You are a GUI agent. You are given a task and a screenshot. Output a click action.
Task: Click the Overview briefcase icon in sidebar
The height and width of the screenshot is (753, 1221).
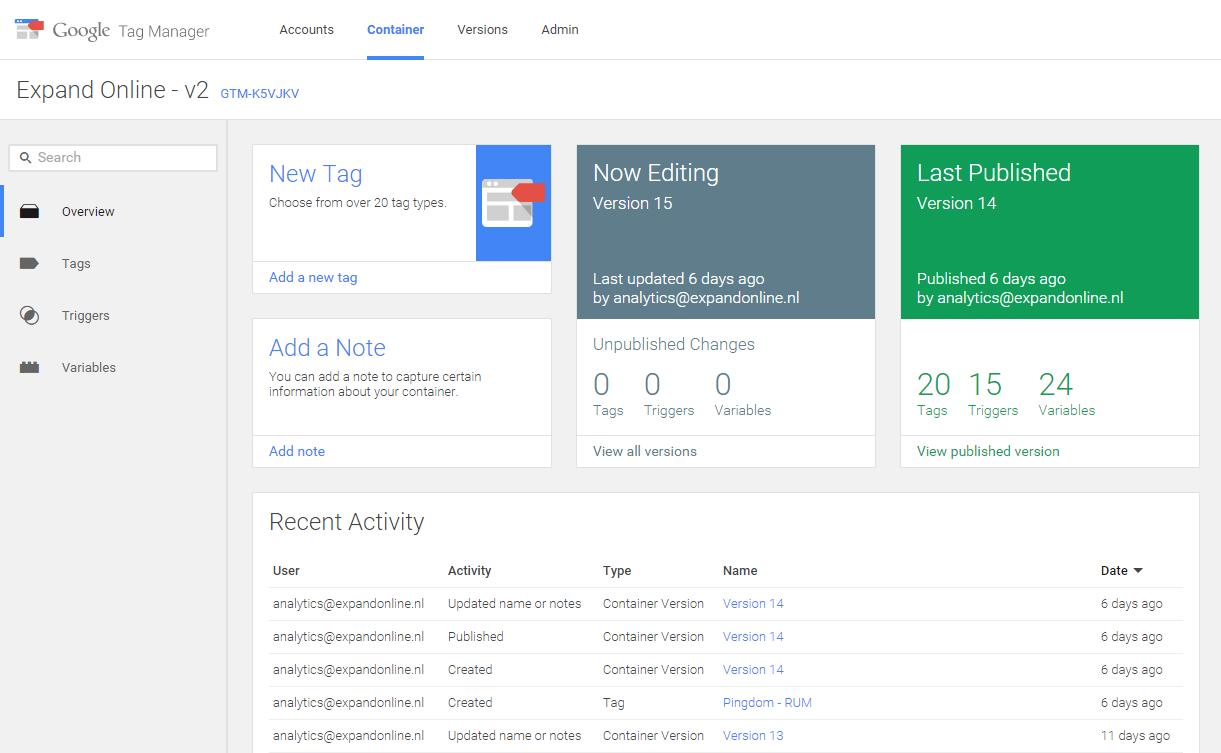(30, 212)
